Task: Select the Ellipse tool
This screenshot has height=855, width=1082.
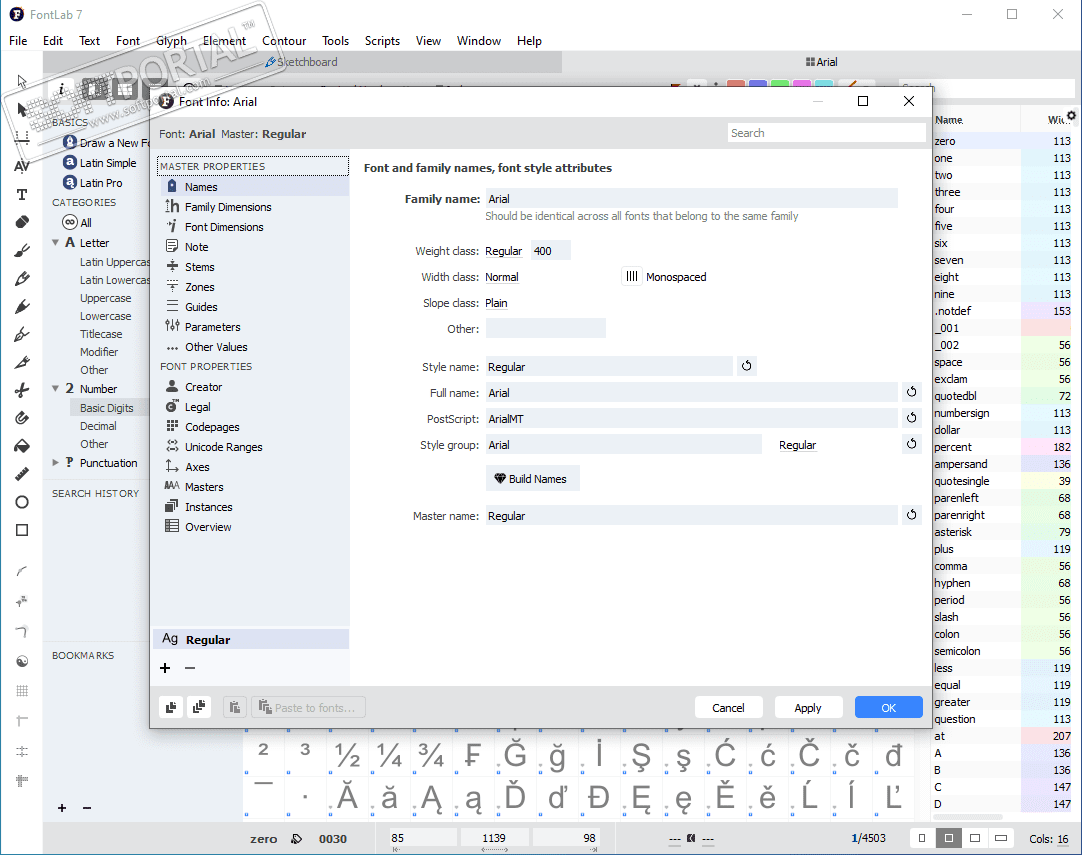Action: point(21,502)
